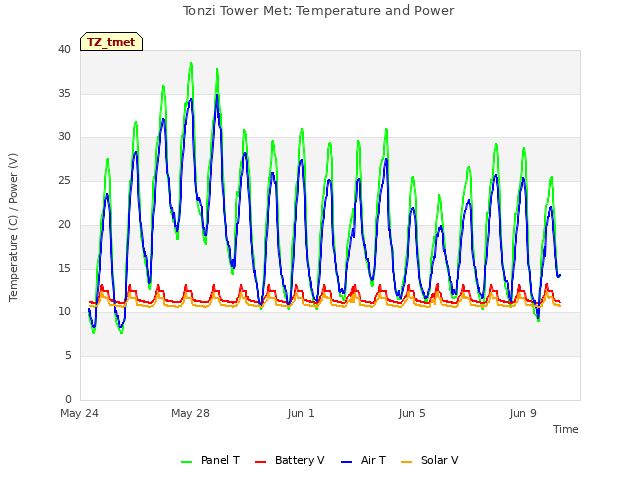Screen dimensions: 640x480
Task: Click the TZ_tmet label tag
Action: (111, 42)
